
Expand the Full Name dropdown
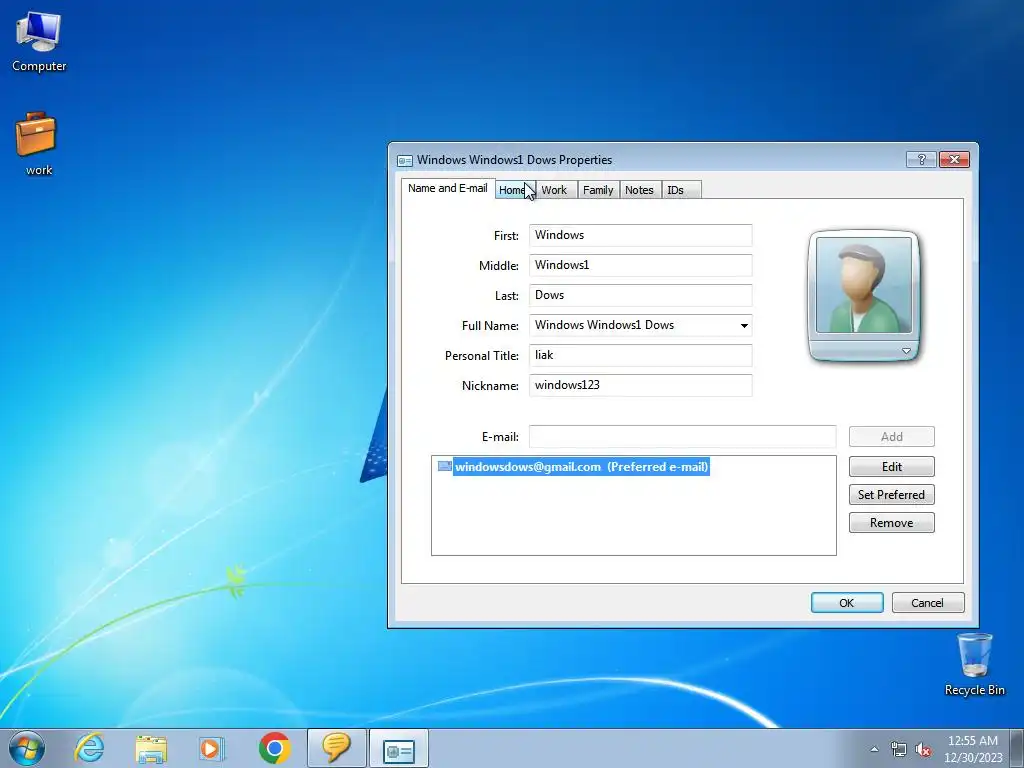744,325
